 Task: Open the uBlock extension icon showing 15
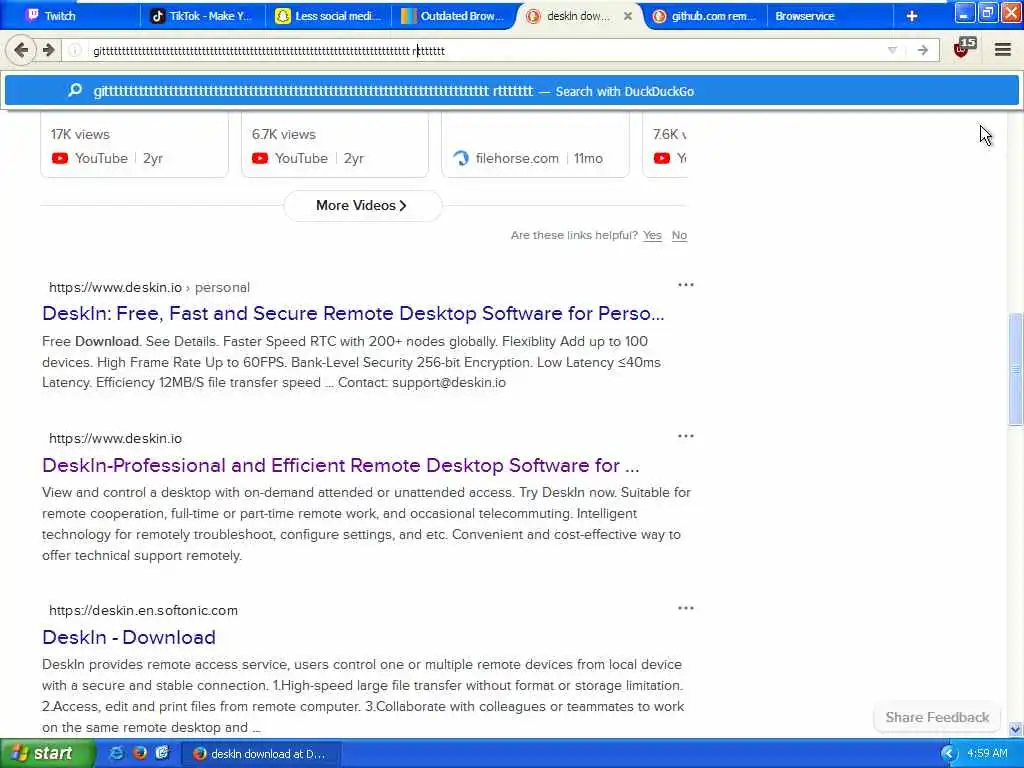(x=965, y=48)
